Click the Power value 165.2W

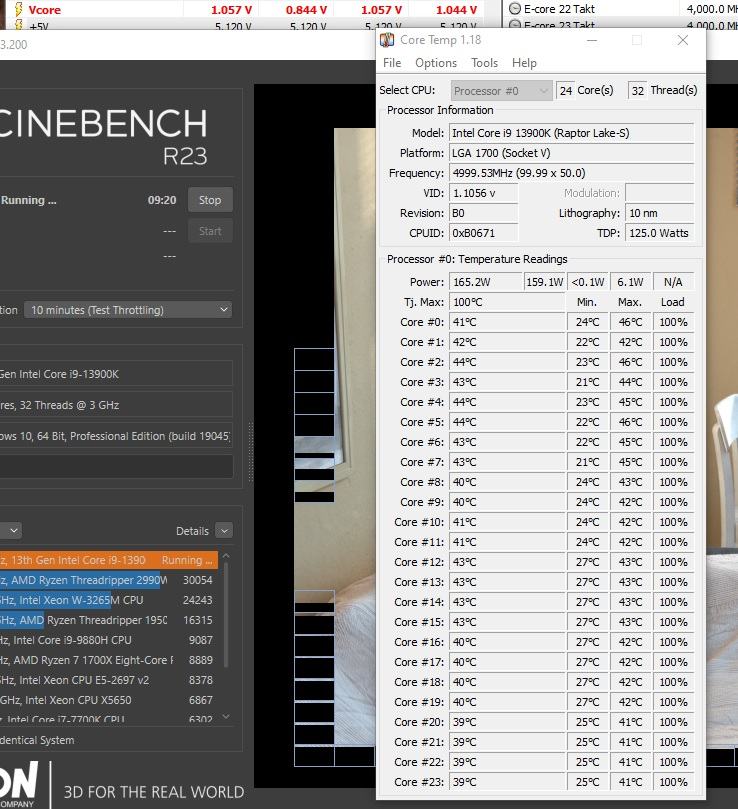point(486,282)
